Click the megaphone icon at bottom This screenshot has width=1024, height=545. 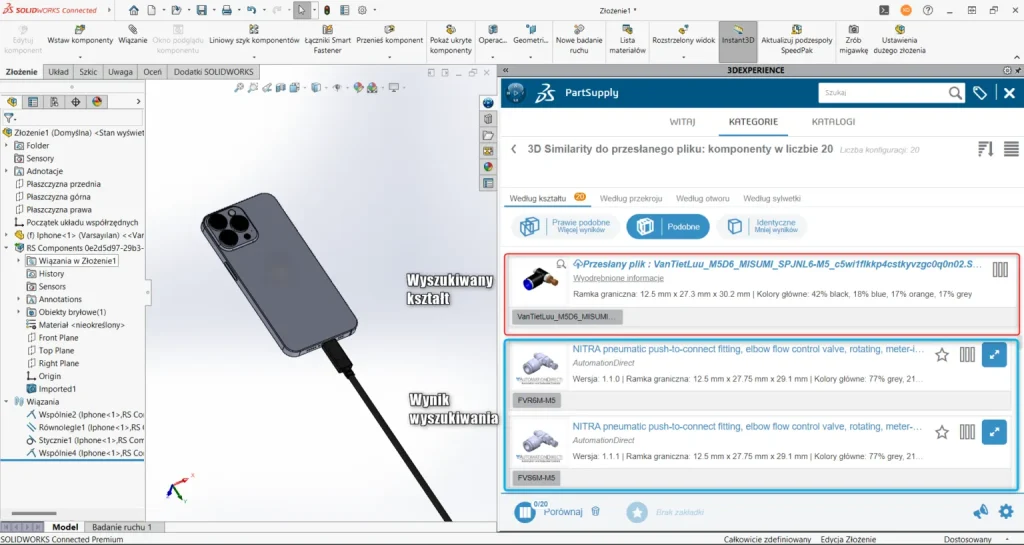[x=980, y=512]
